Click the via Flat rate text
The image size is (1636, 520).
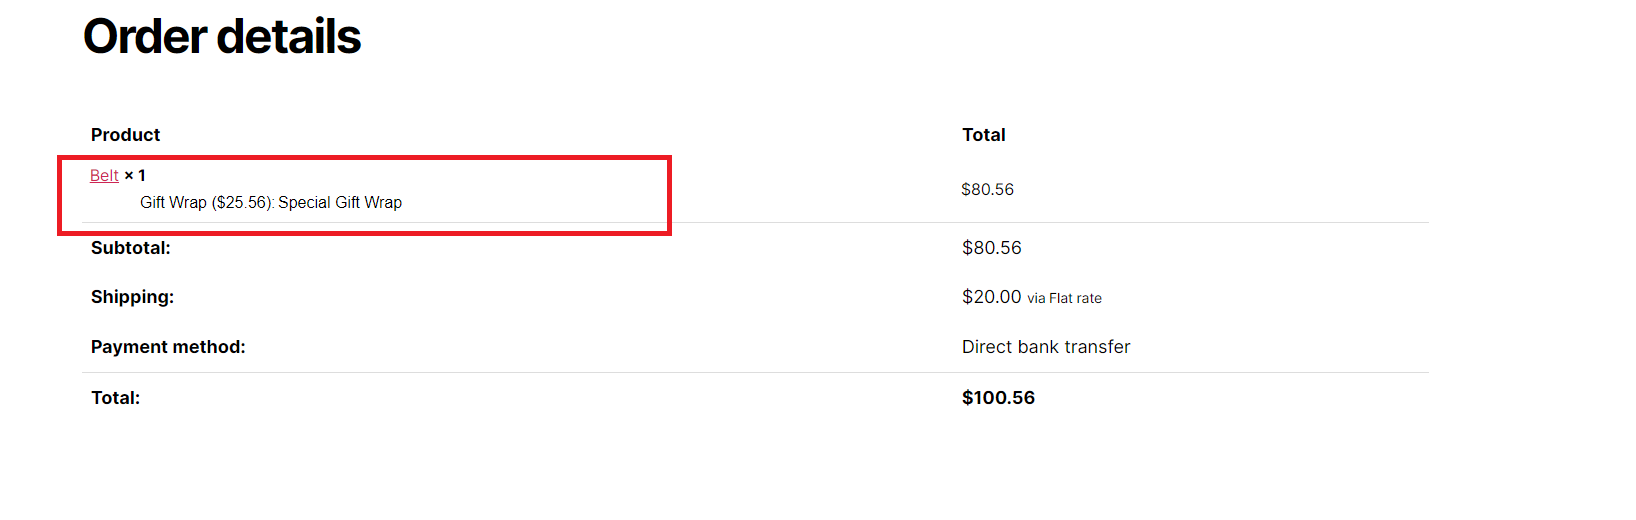coord(1064,298)
